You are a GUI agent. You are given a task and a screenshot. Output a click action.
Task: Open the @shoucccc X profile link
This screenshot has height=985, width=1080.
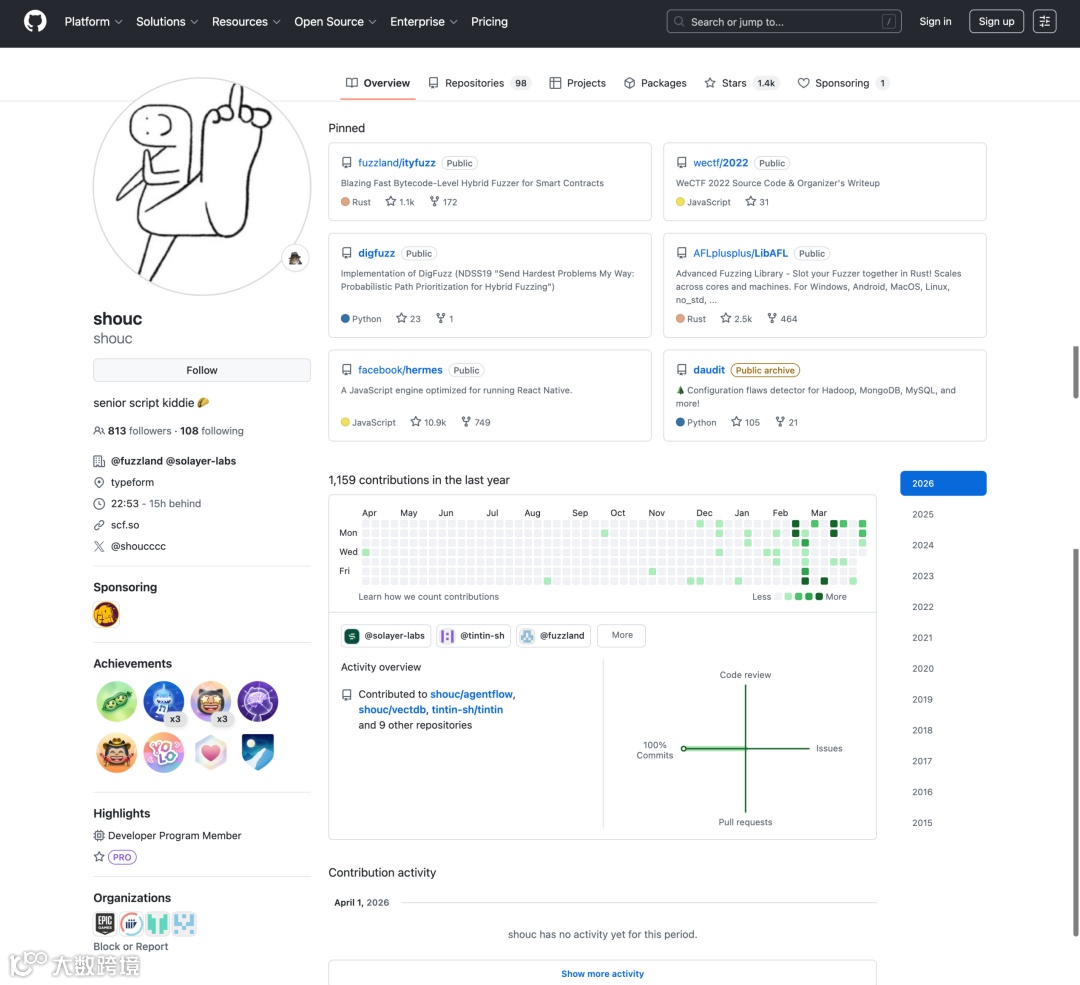click(138, 546)
